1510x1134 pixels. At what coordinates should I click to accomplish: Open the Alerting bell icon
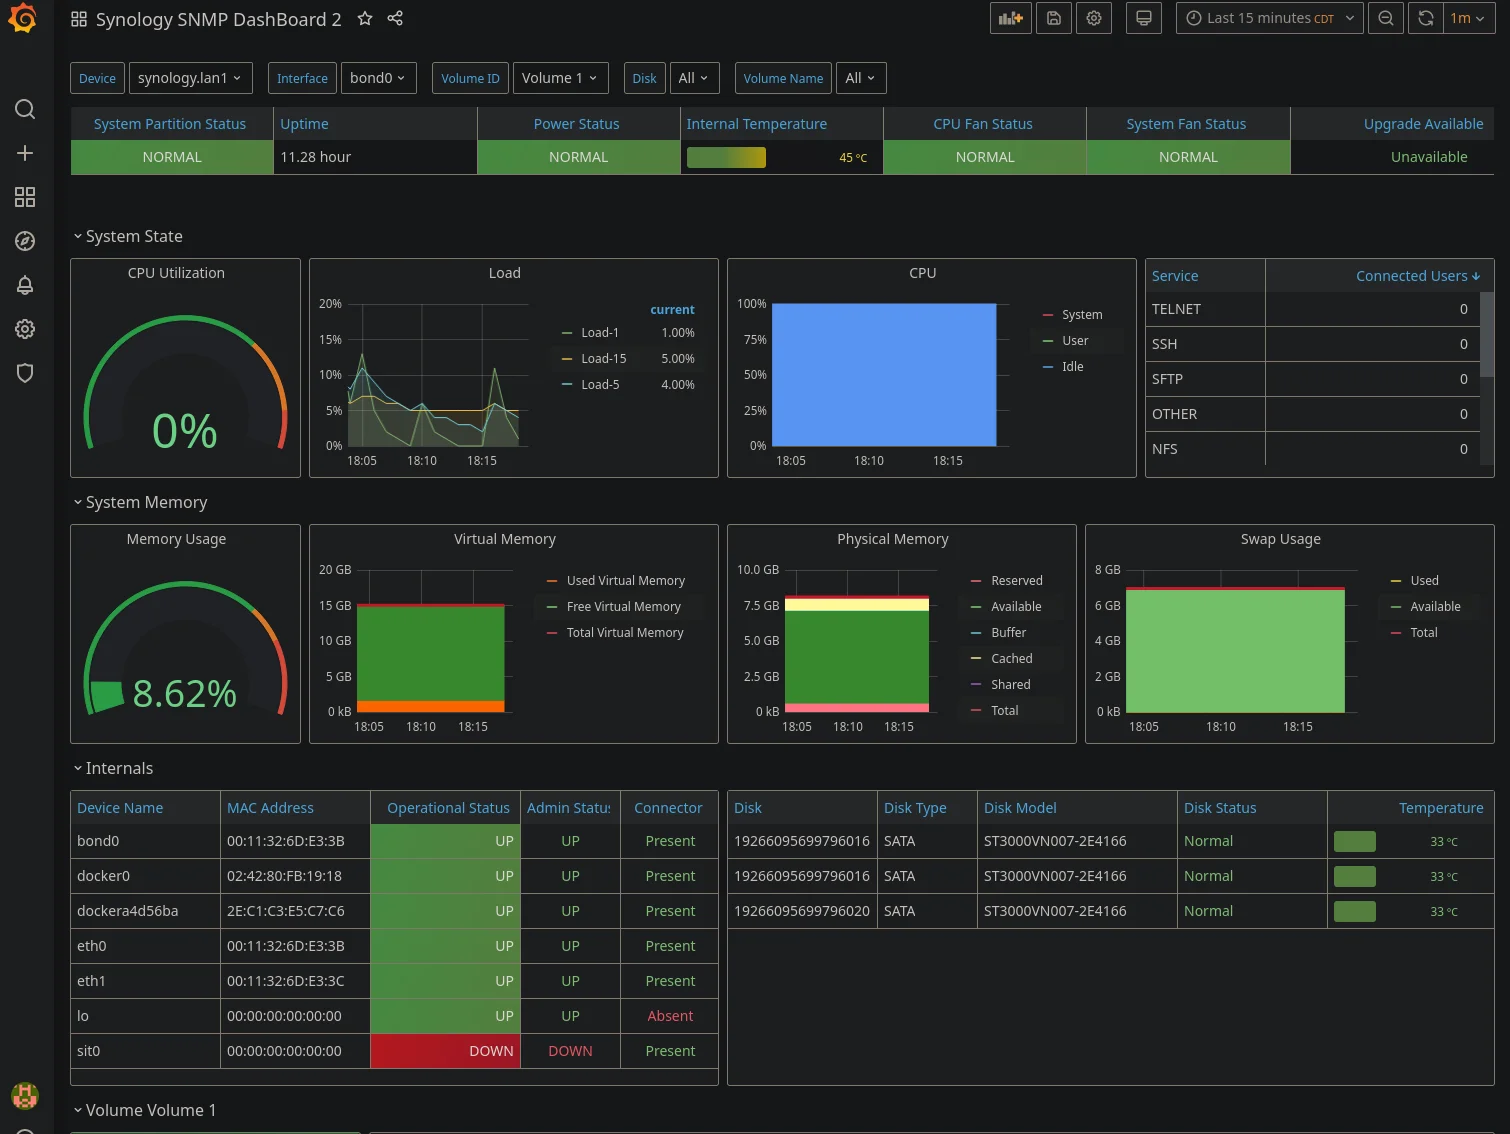[x=25, y=285]
